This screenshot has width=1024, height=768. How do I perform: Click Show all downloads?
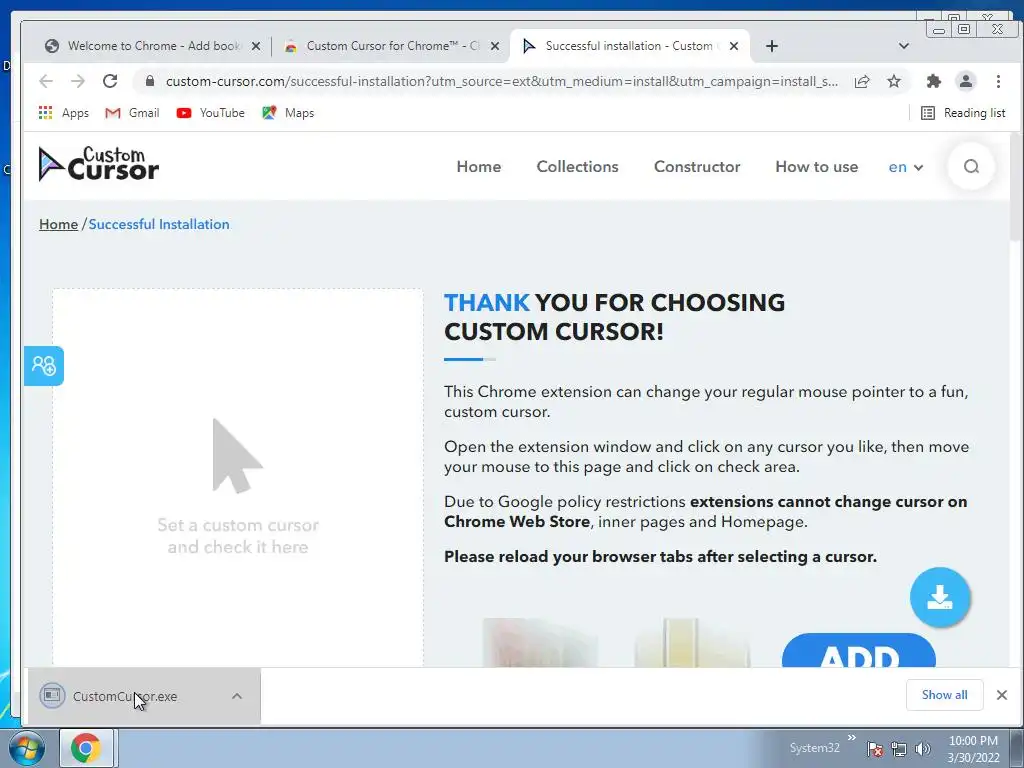click(944, 695)
